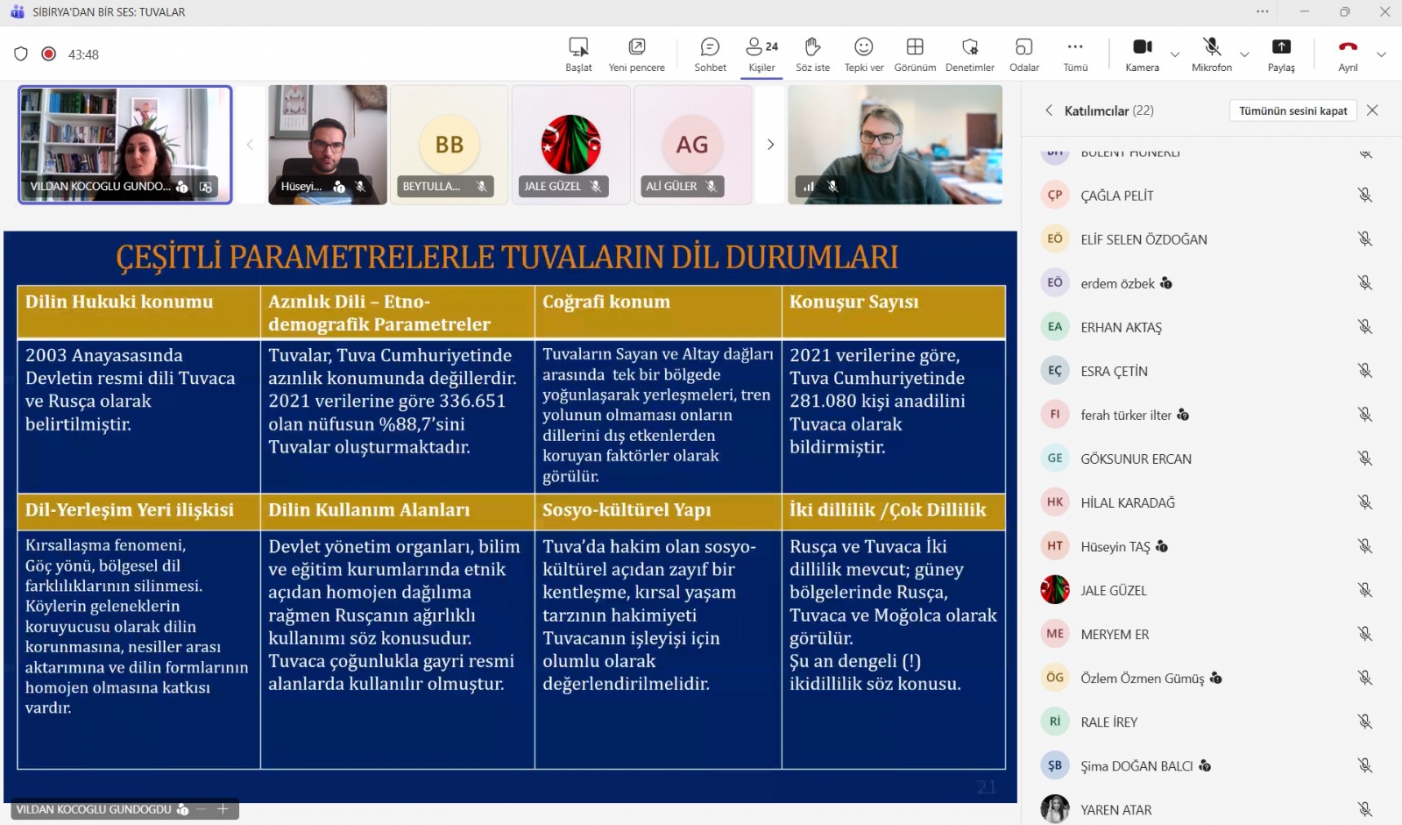Toggle mute icon next to ERHAN AKTAŞ
1402x825 pixels.
[1364, 327]
